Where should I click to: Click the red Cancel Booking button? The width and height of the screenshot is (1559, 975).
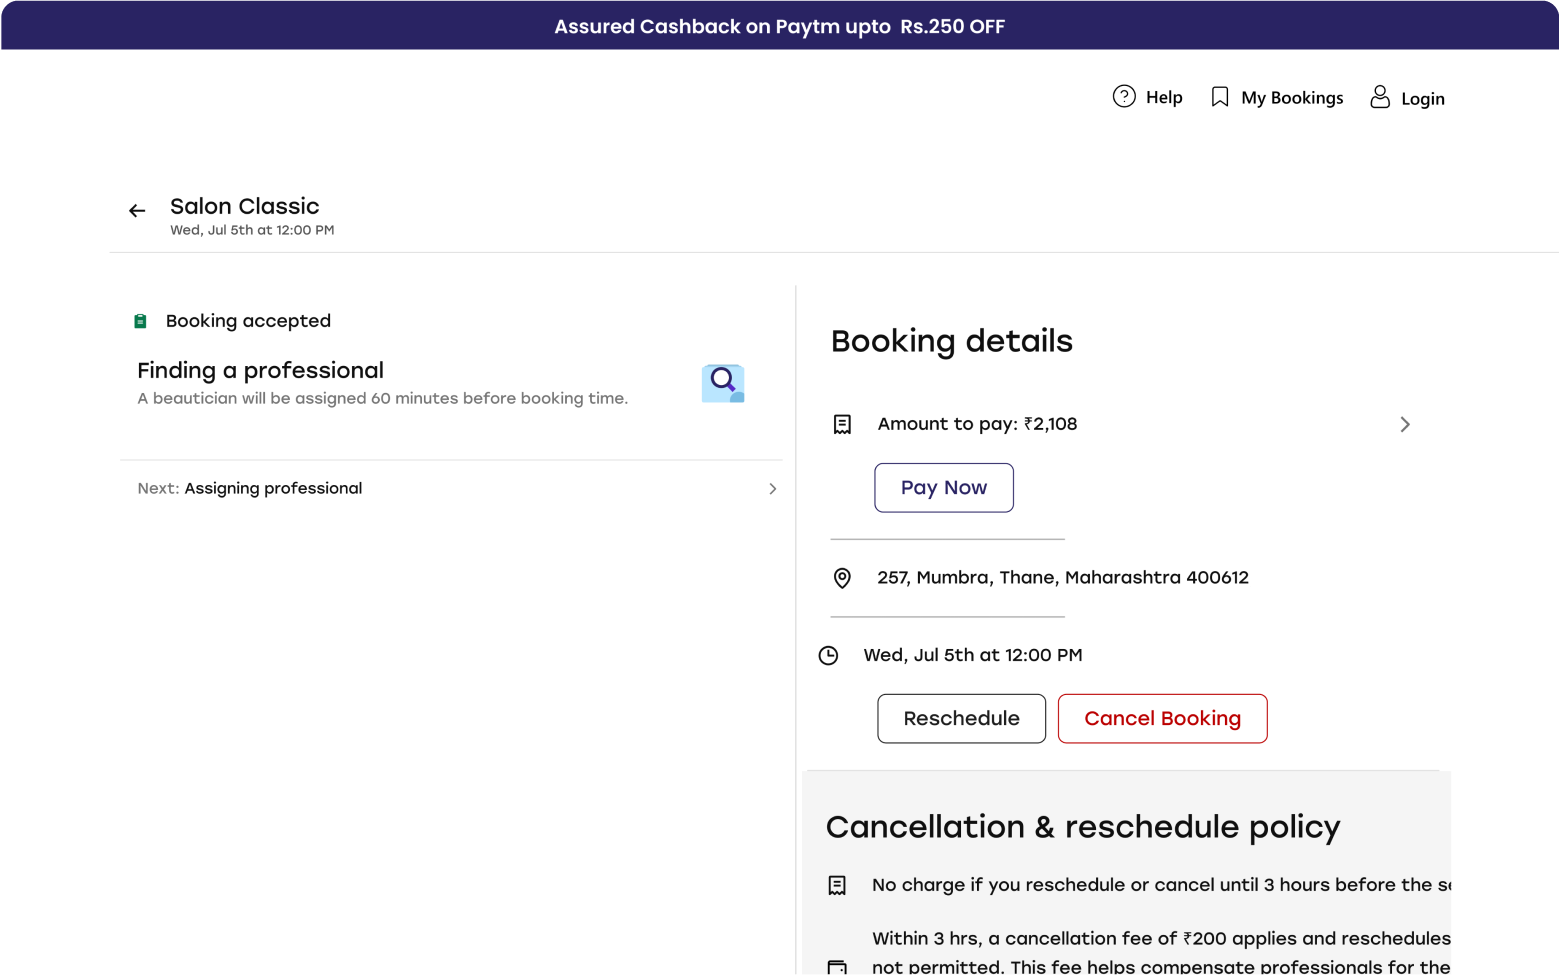(1162, 719)
